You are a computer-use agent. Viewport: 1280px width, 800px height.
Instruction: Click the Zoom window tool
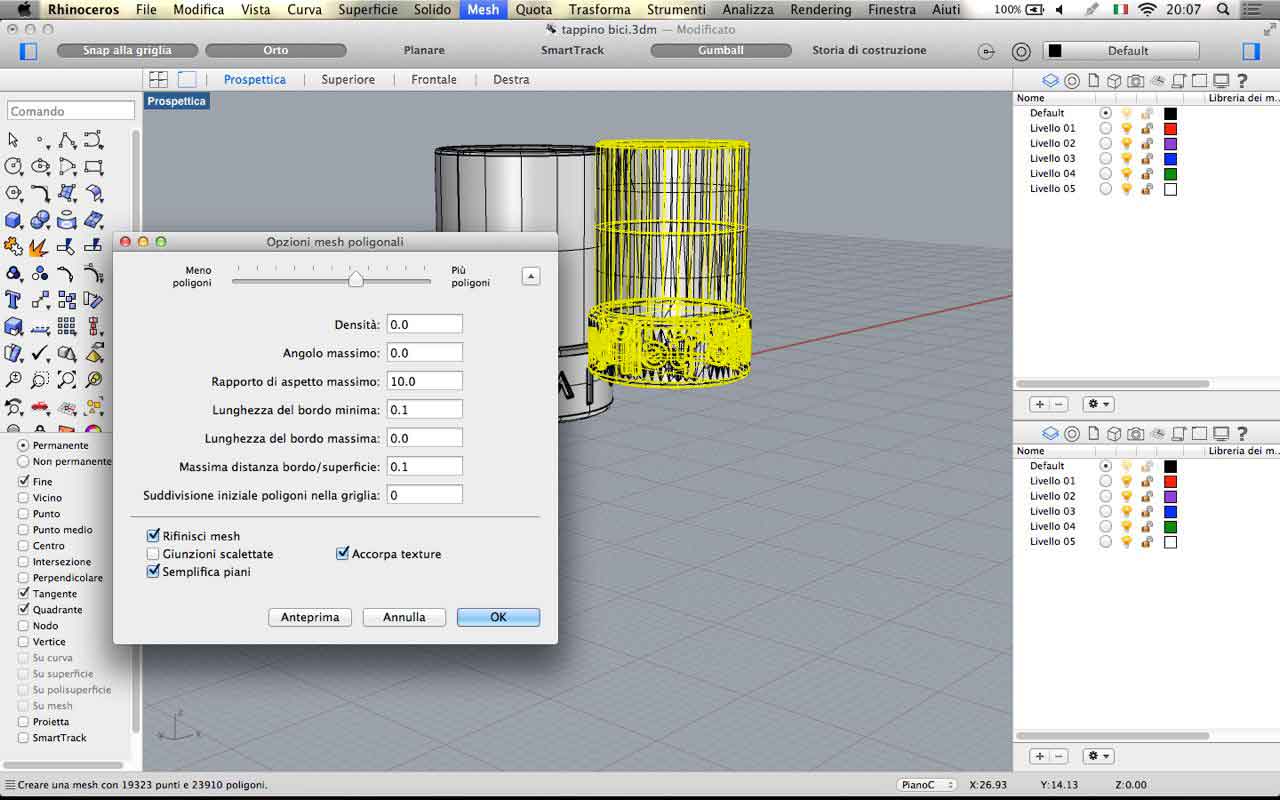[40, 380]
